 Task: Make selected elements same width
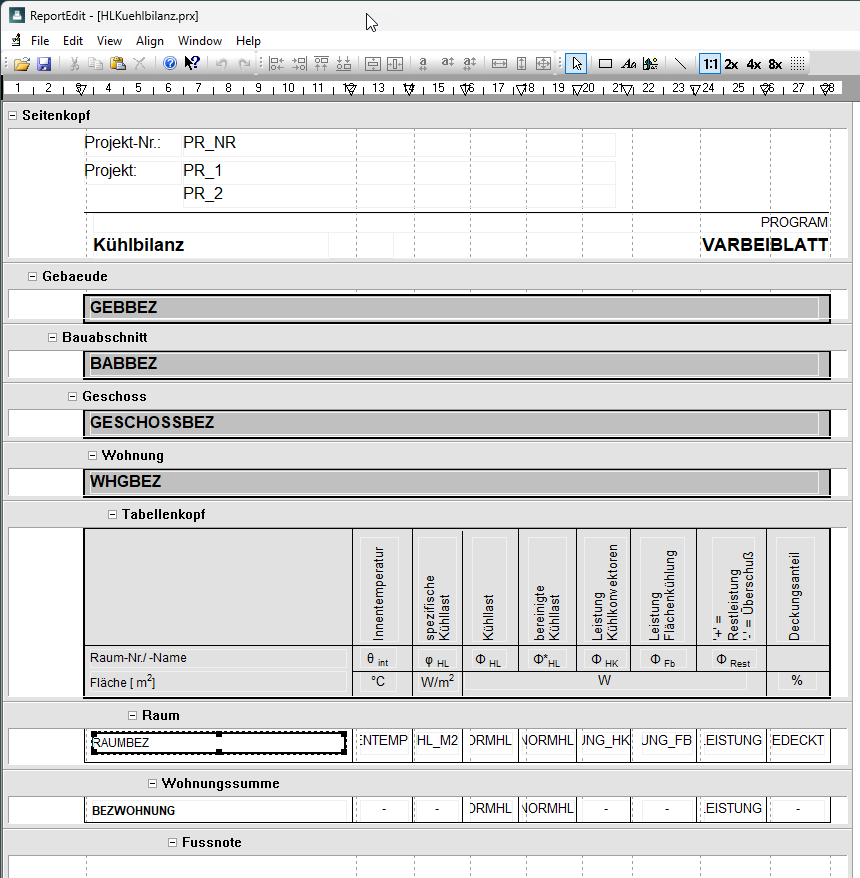499,64
